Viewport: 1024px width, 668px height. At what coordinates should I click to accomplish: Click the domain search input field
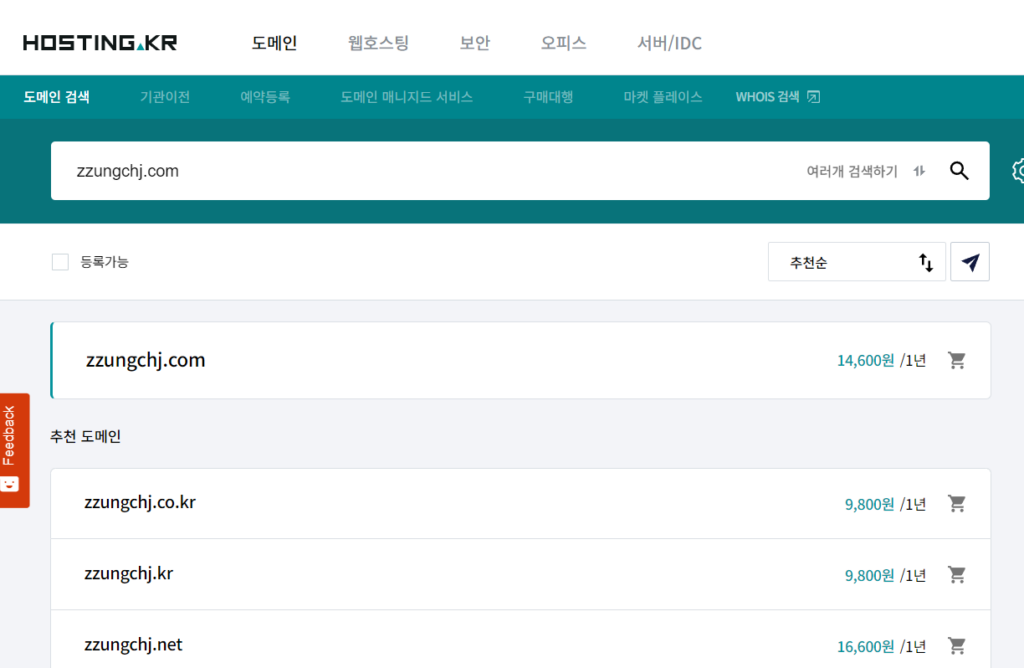420,171
